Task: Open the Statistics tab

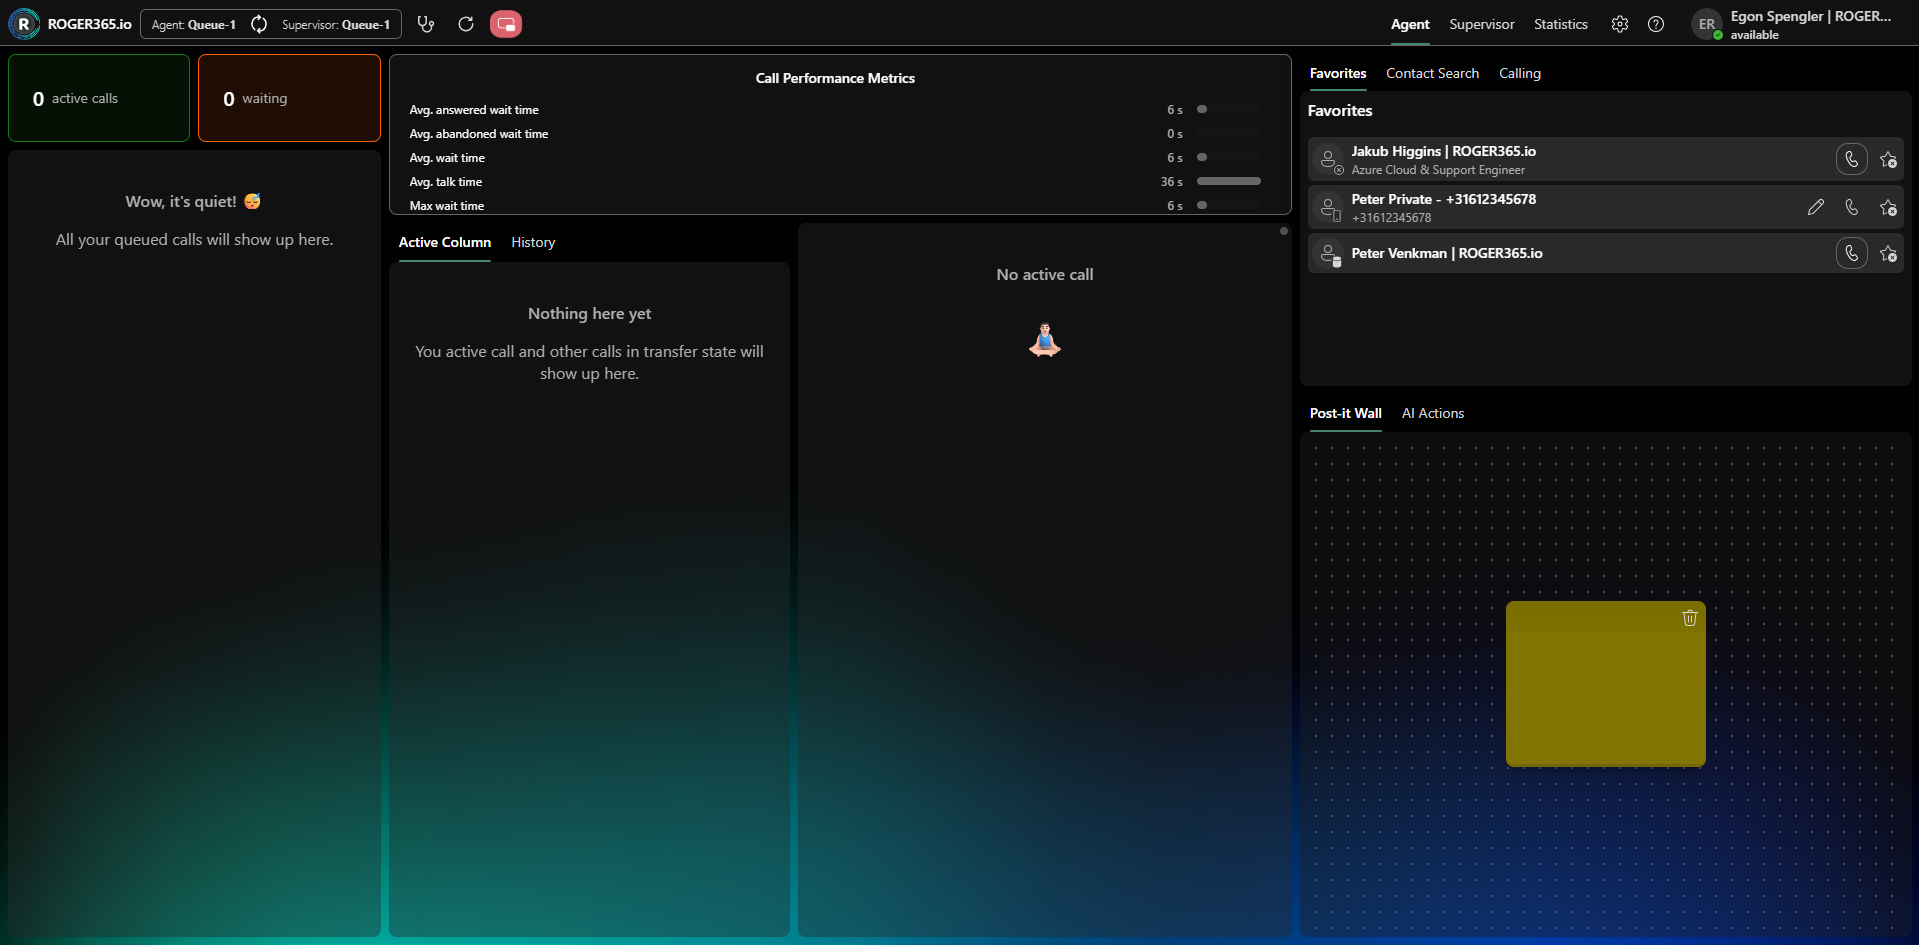Action: coord(1561,24)
